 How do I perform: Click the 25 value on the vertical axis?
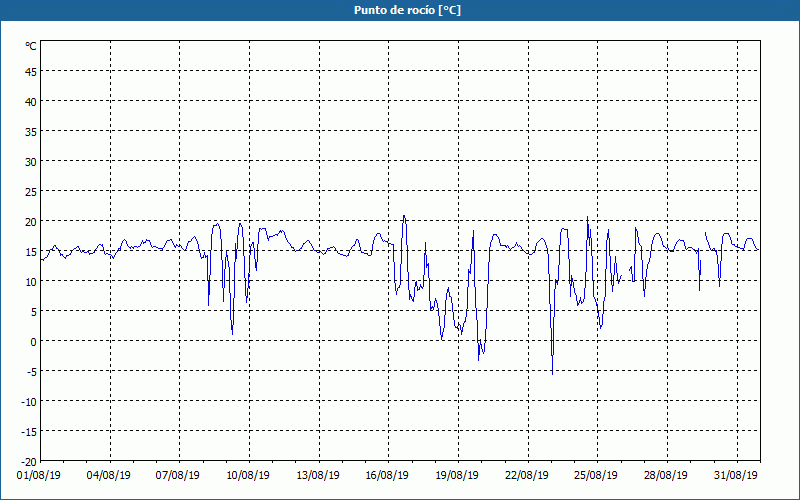31,192
